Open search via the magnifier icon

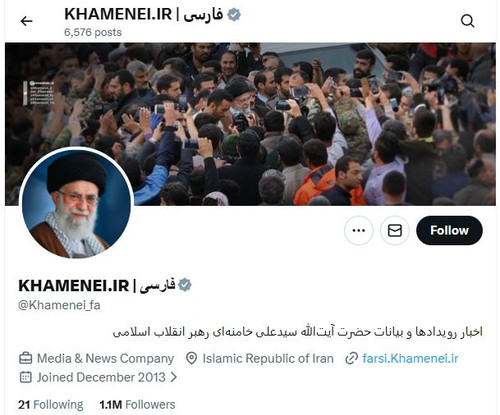467,21
